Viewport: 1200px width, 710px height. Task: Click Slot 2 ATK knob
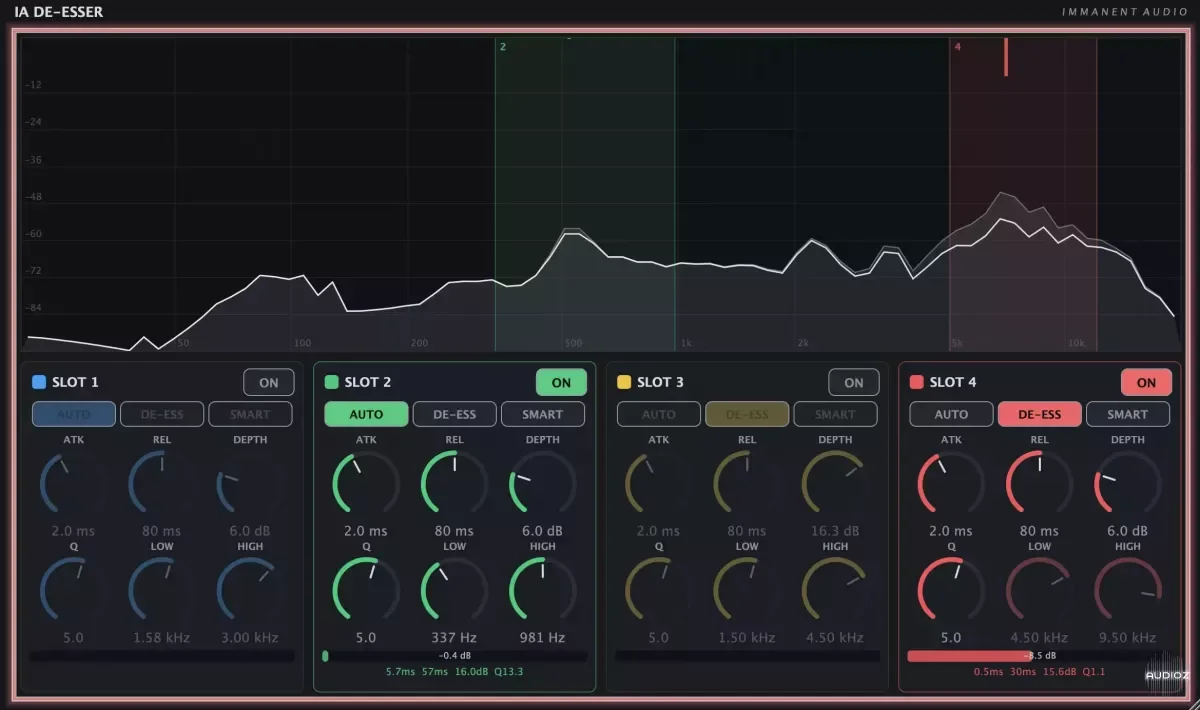point(366,484)
